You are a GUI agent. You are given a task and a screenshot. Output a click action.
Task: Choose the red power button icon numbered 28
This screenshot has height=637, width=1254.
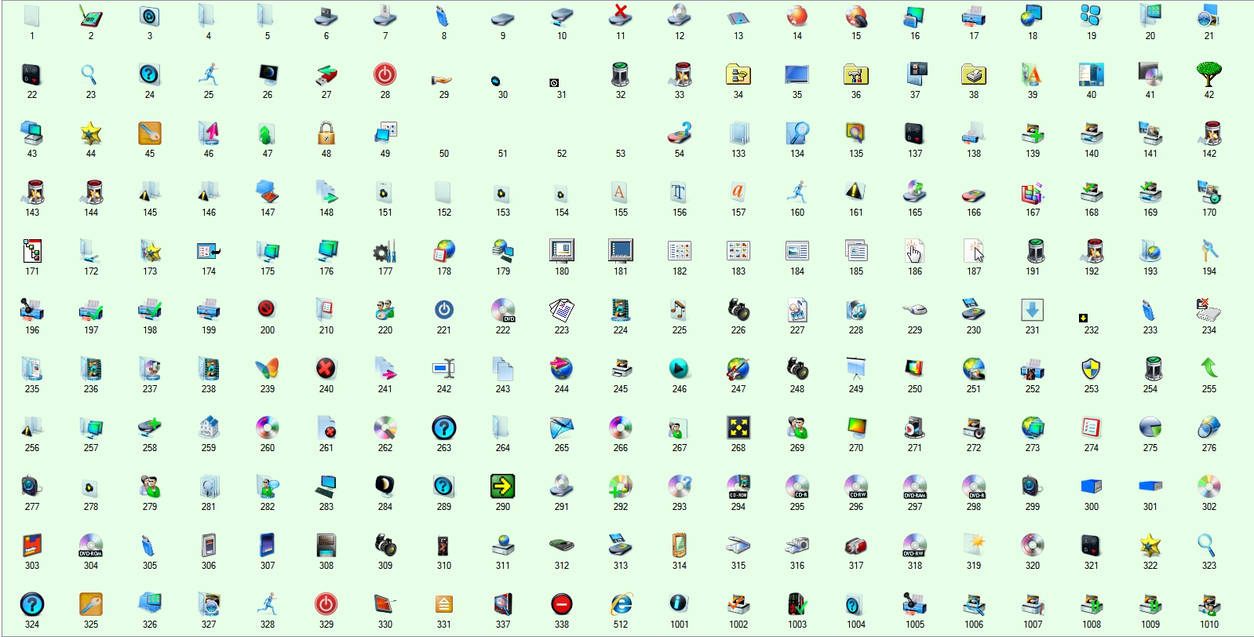point(385,74)
